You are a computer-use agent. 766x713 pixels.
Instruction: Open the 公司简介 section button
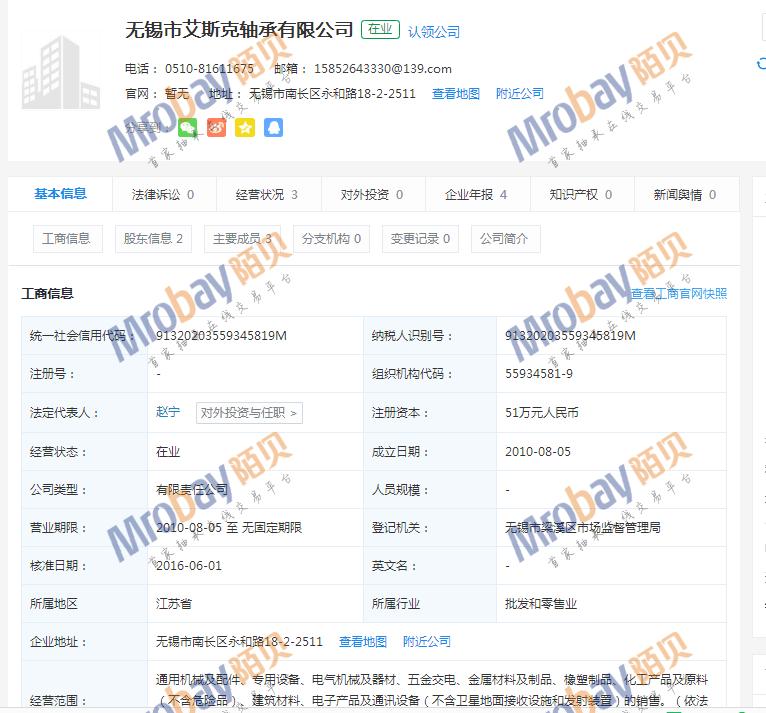(505, 239)
